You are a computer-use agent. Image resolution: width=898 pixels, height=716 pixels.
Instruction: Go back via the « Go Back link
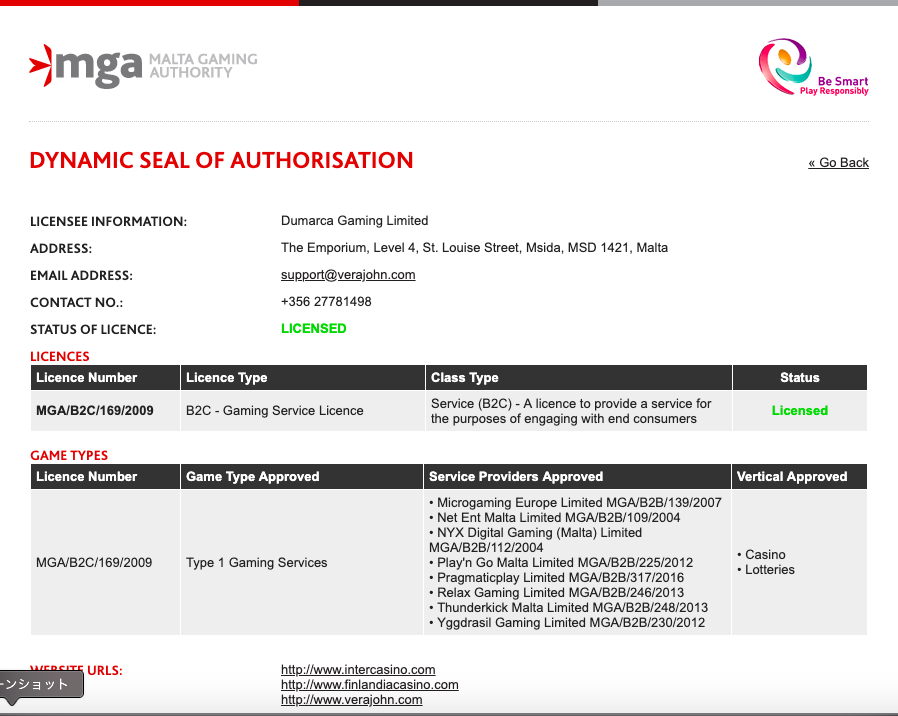click(x=838, y=163)
